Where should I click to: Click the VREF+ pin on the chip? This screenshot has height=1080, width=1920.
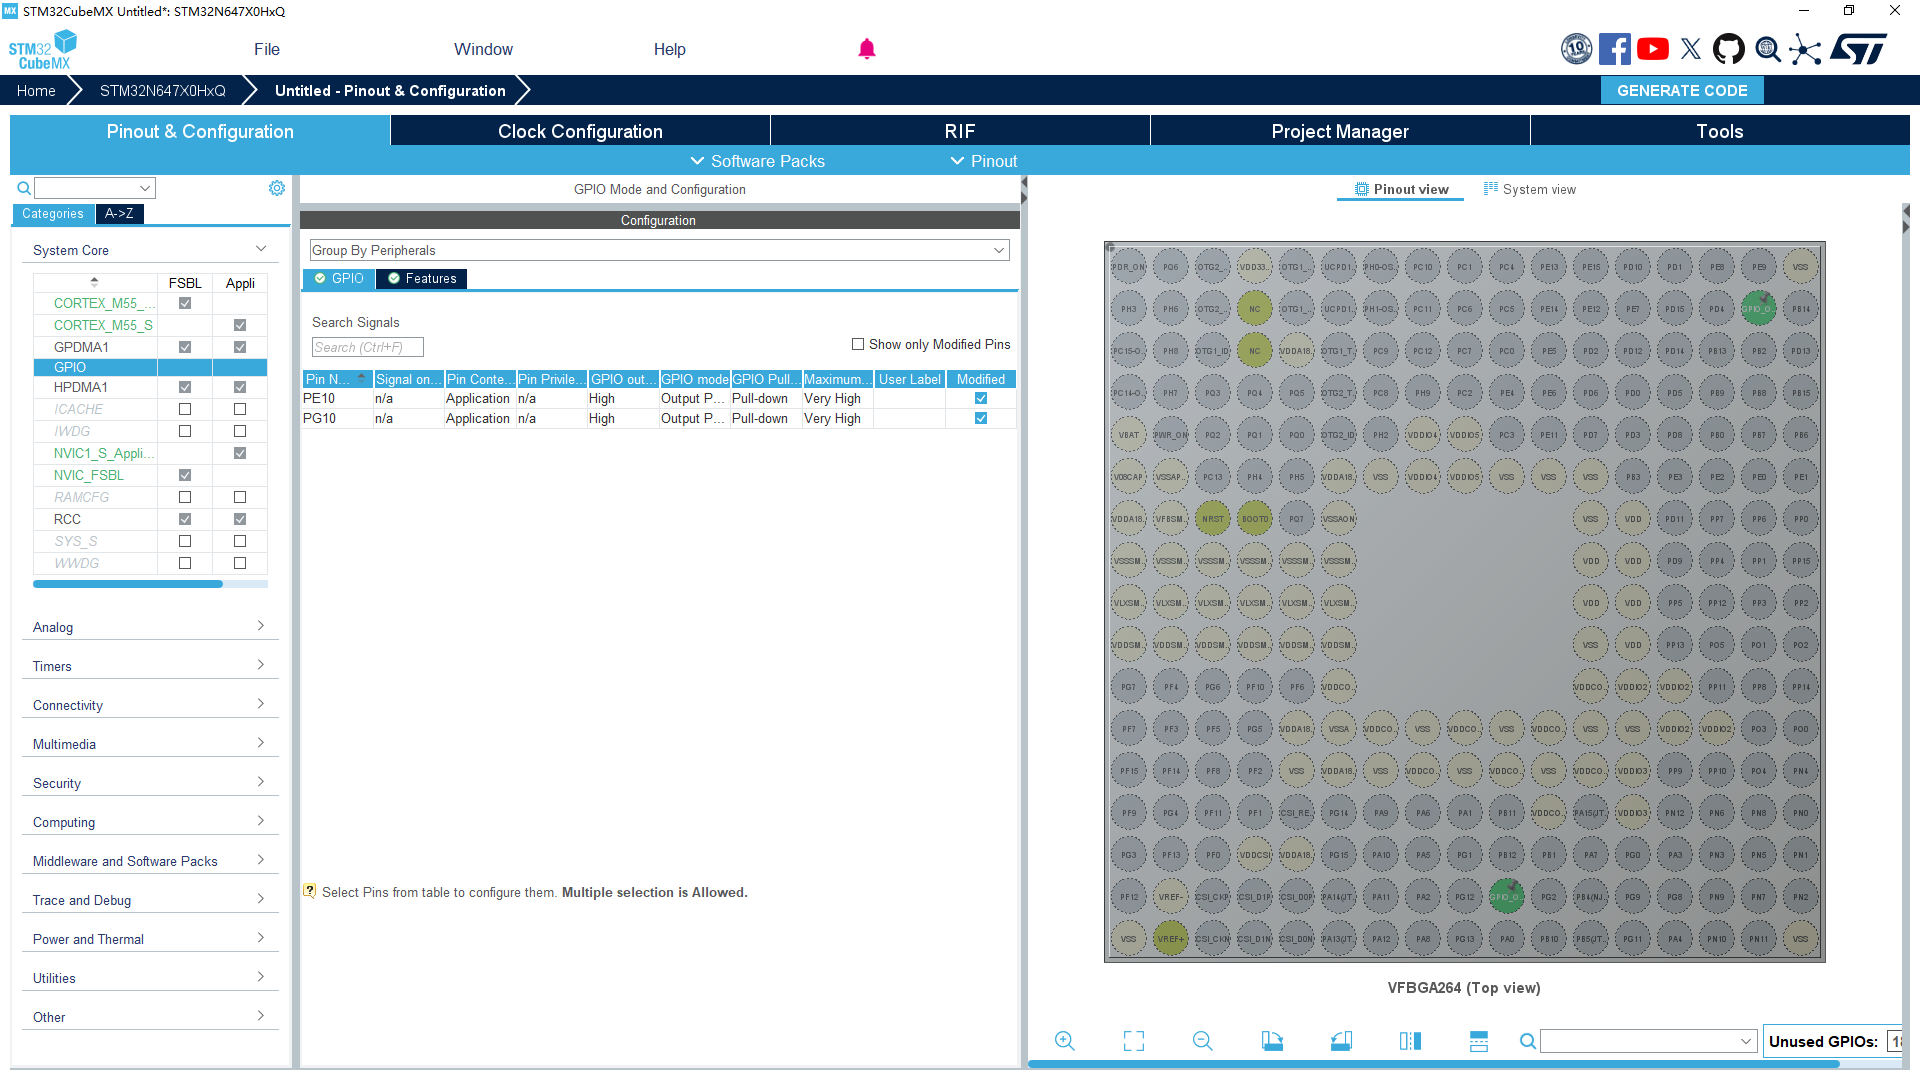pos(1170,939)
